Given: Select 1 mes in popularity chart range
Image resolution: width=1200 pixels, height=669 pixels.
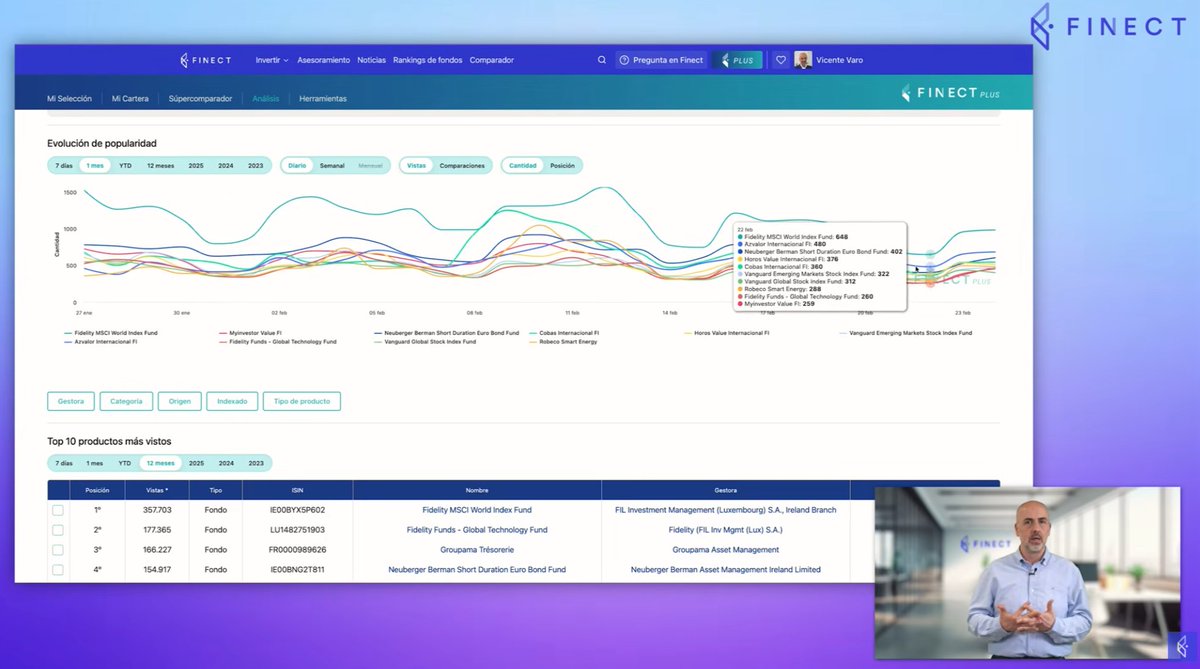Looking at the screenshot, I should (95, 166).
